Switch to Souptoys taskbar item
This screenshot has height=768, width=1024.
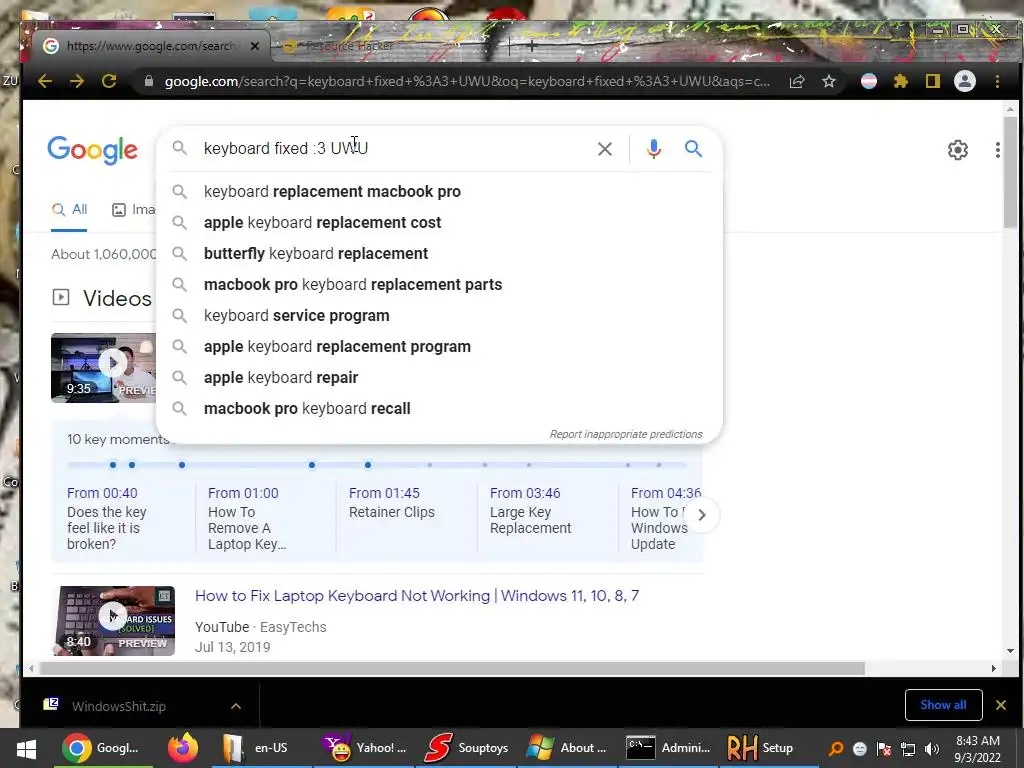pyautogui.click(x=466, y=748)
